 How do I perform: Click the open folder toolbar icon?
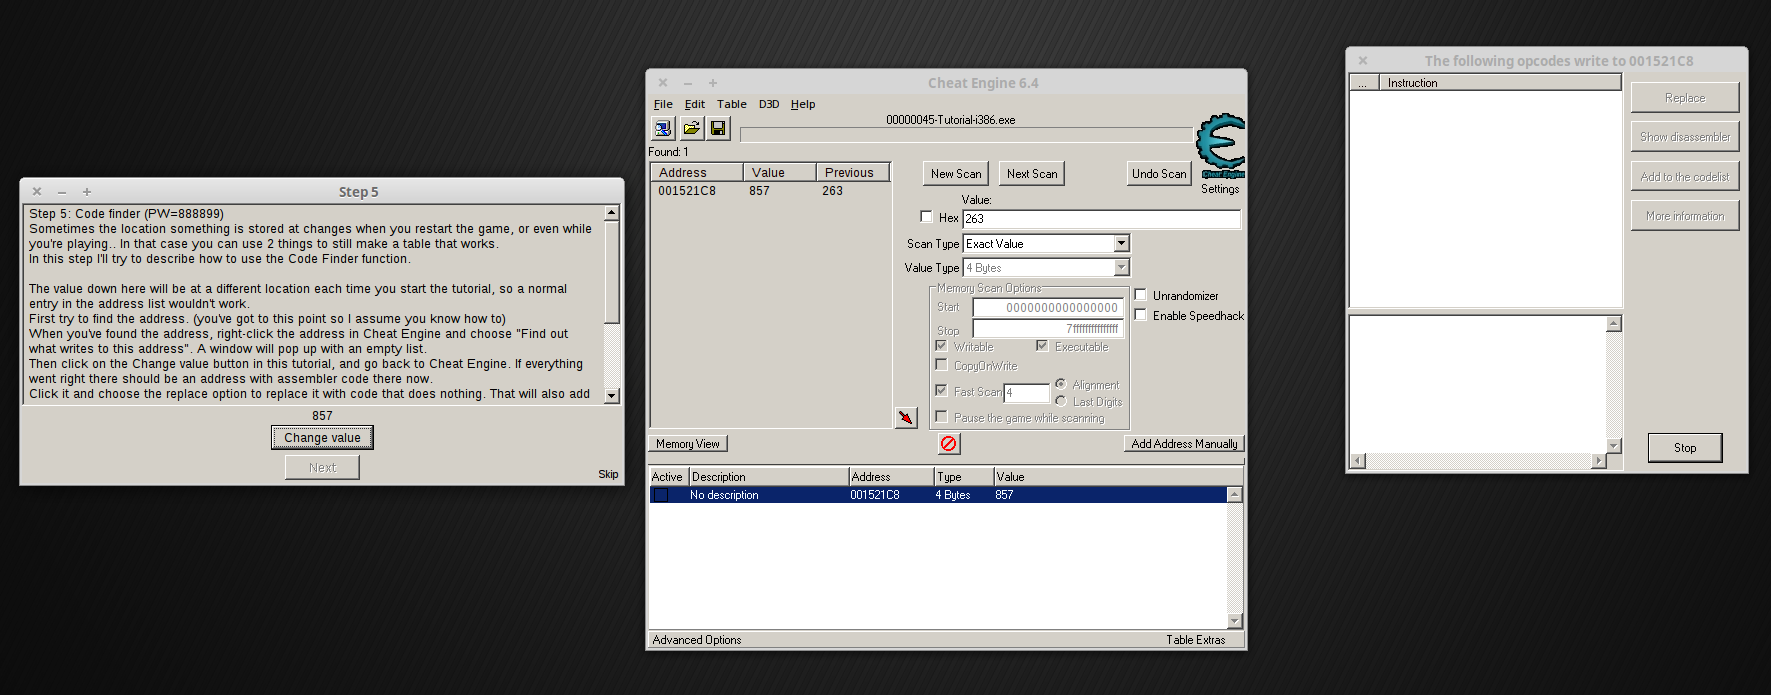(x=691, y=129)
